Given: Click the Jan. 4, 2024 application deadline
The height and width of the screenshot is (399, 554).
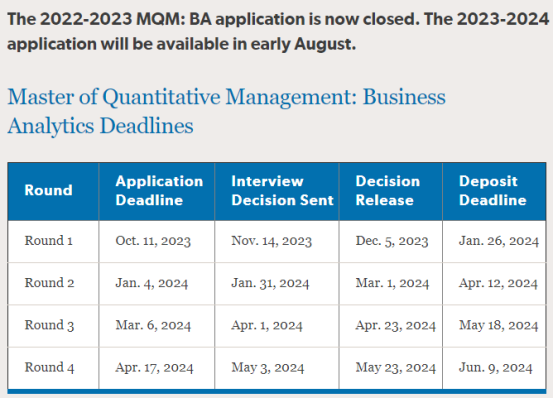Looking at the screenshot, I should pos(152,283).
